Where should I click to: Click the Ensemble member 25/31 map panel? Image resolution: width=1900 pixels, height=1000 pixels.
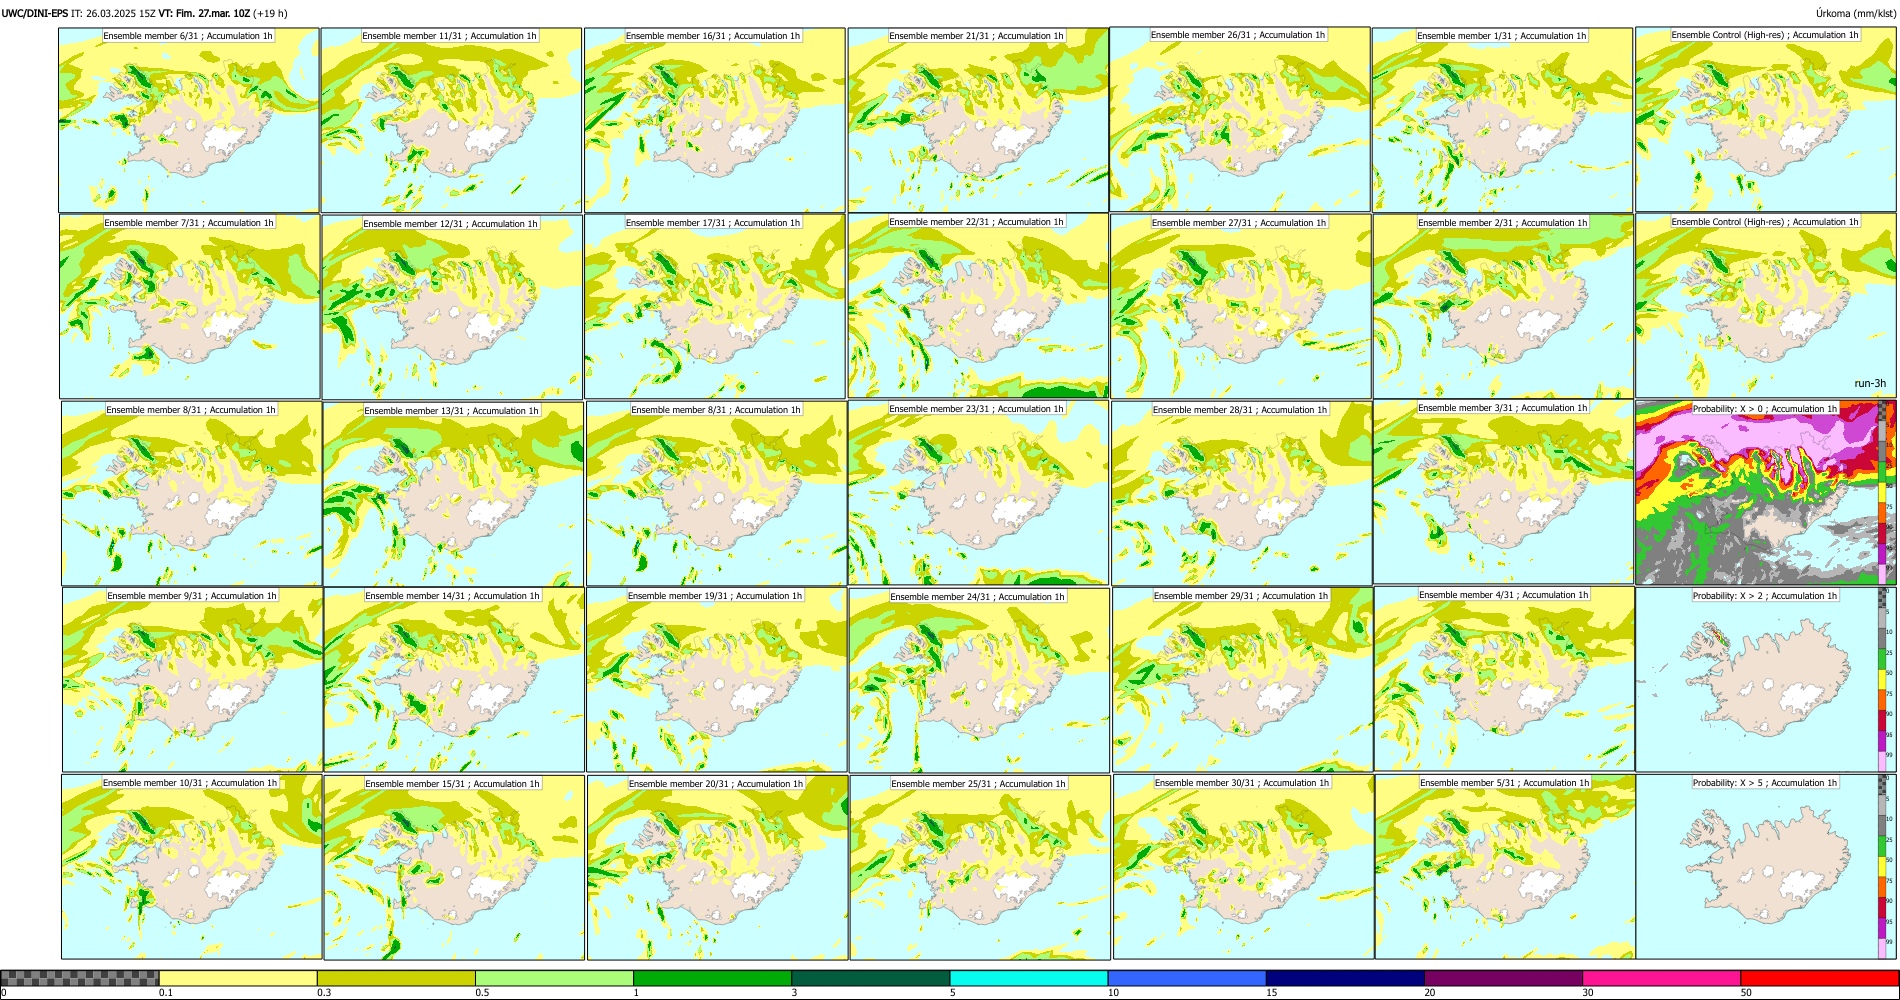pyautogui.click(x=980, y=868)
